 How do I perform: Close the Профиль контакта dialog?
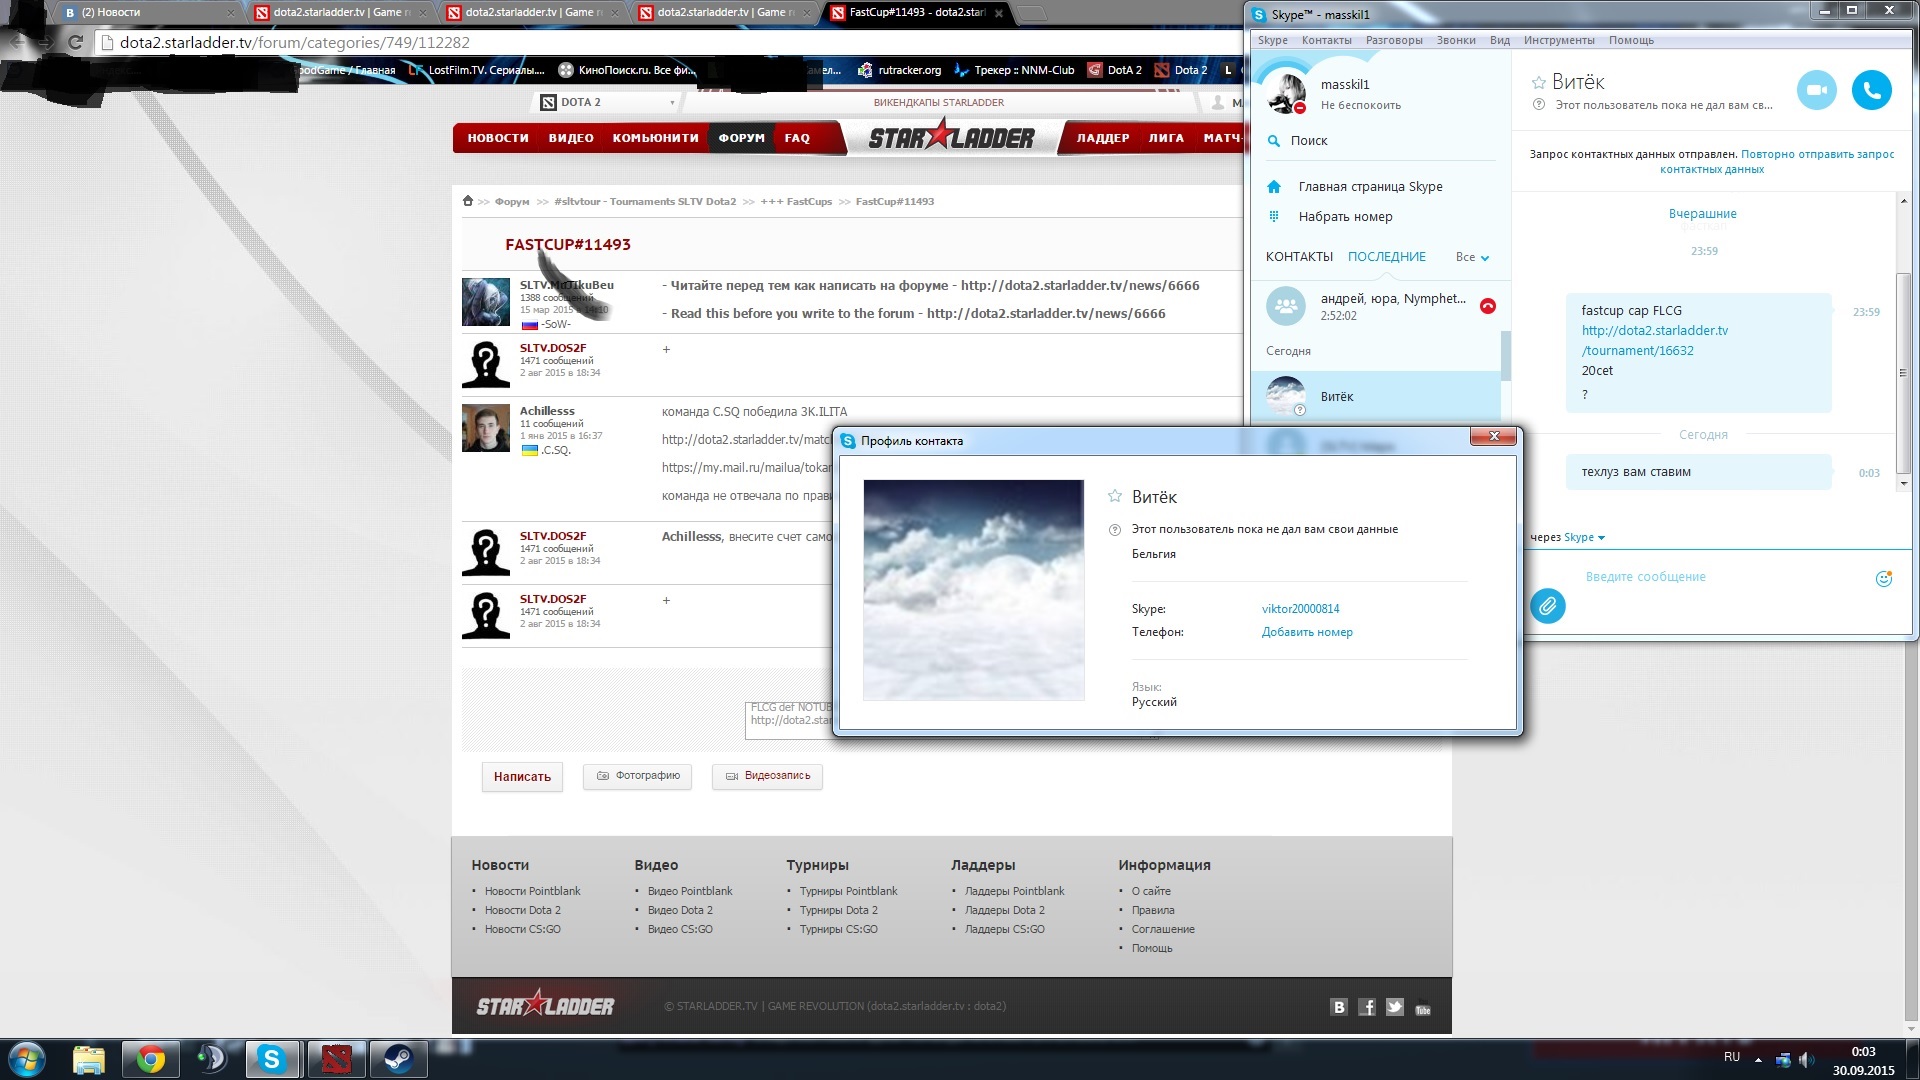click(1494, 436)
